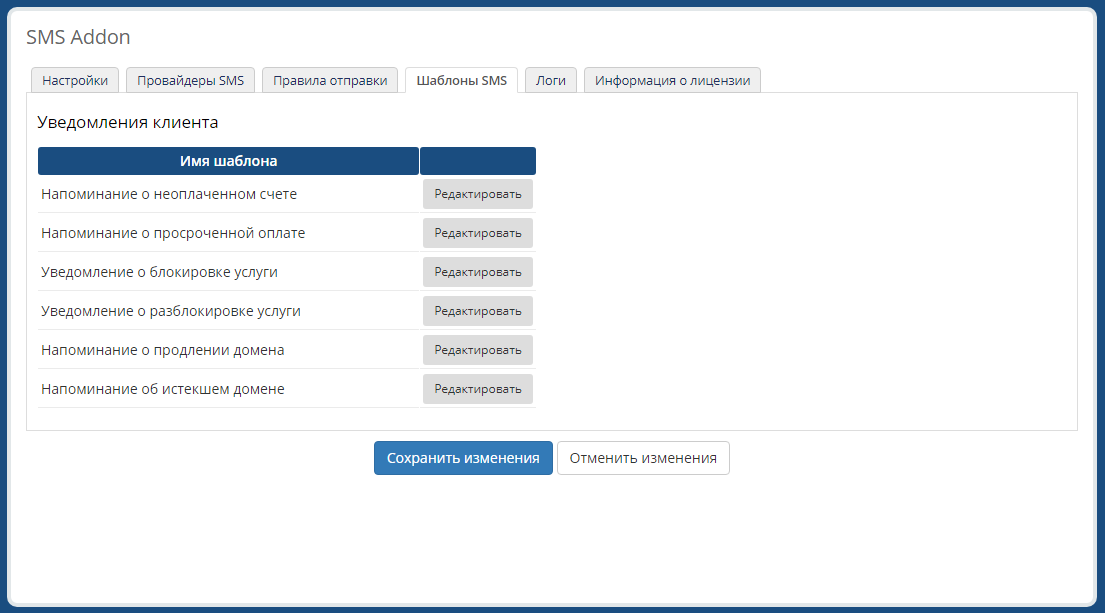Image resolution: width=1105 pixels, height=613 pixels.
Task: Save changes with Сохранить изменения
Action: tap(463, 458)
